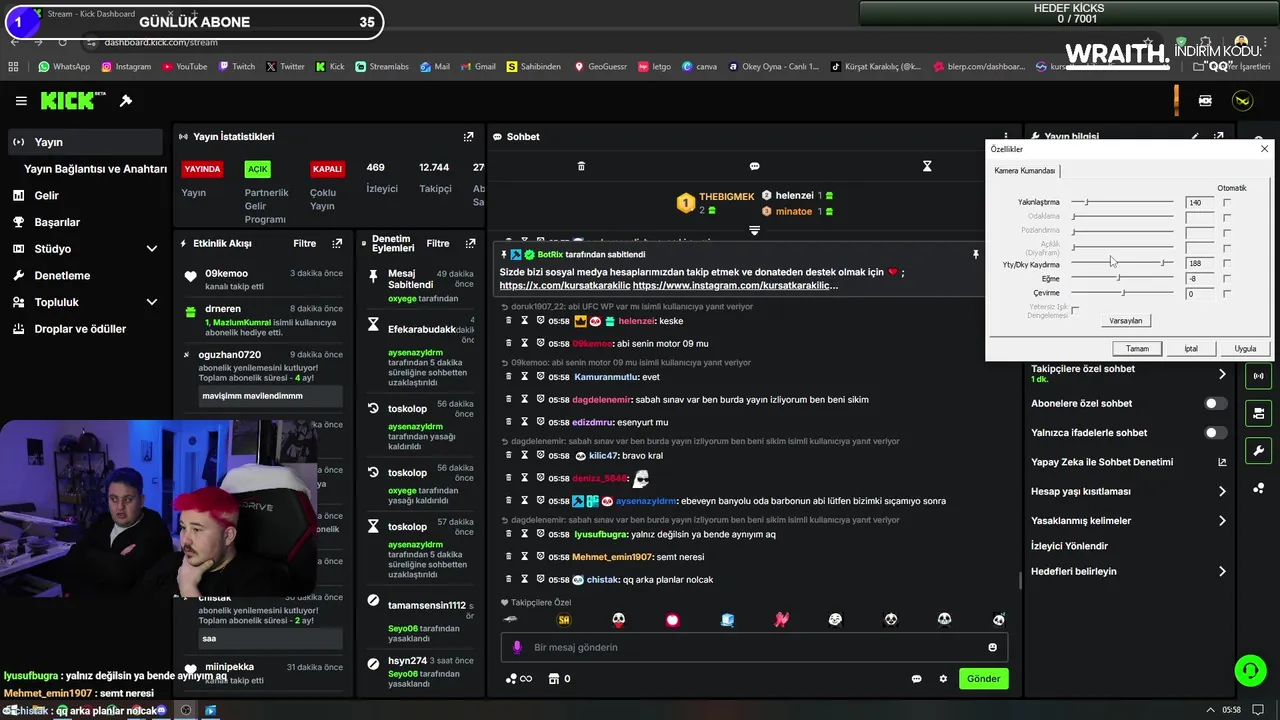The image size is (1280, 720).
Task: Expand Hedefleri belirleyin settings
Action: point(1222,571)
